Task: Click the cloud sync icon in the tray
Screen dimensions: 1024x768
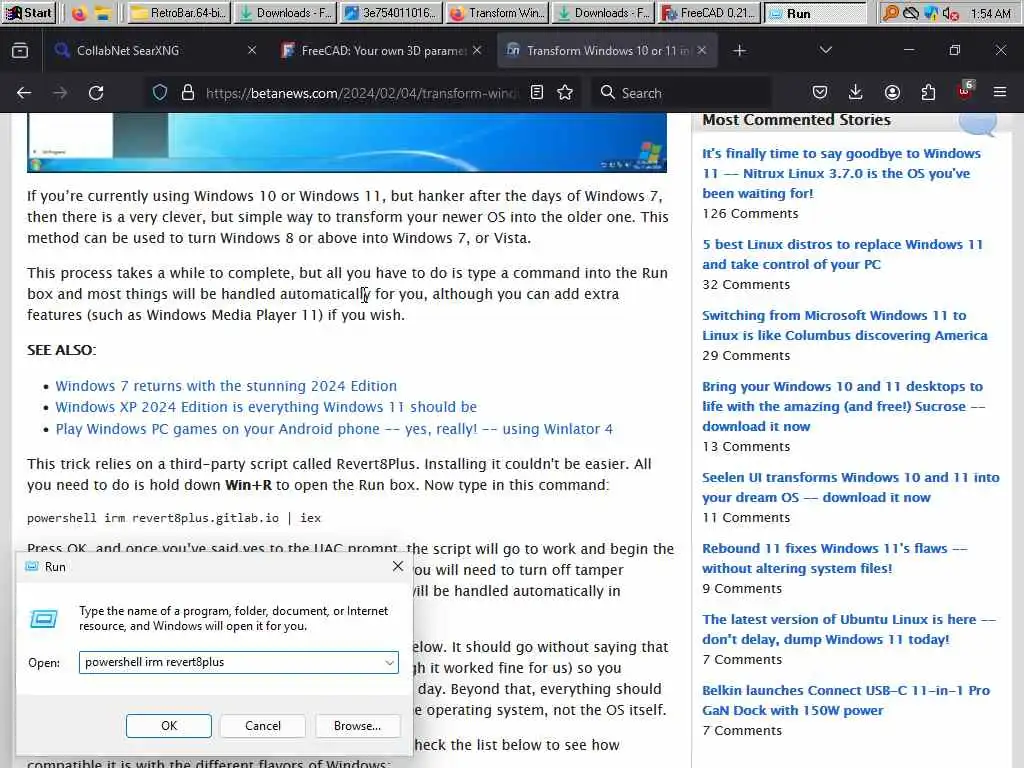Action: click(910, 13)
